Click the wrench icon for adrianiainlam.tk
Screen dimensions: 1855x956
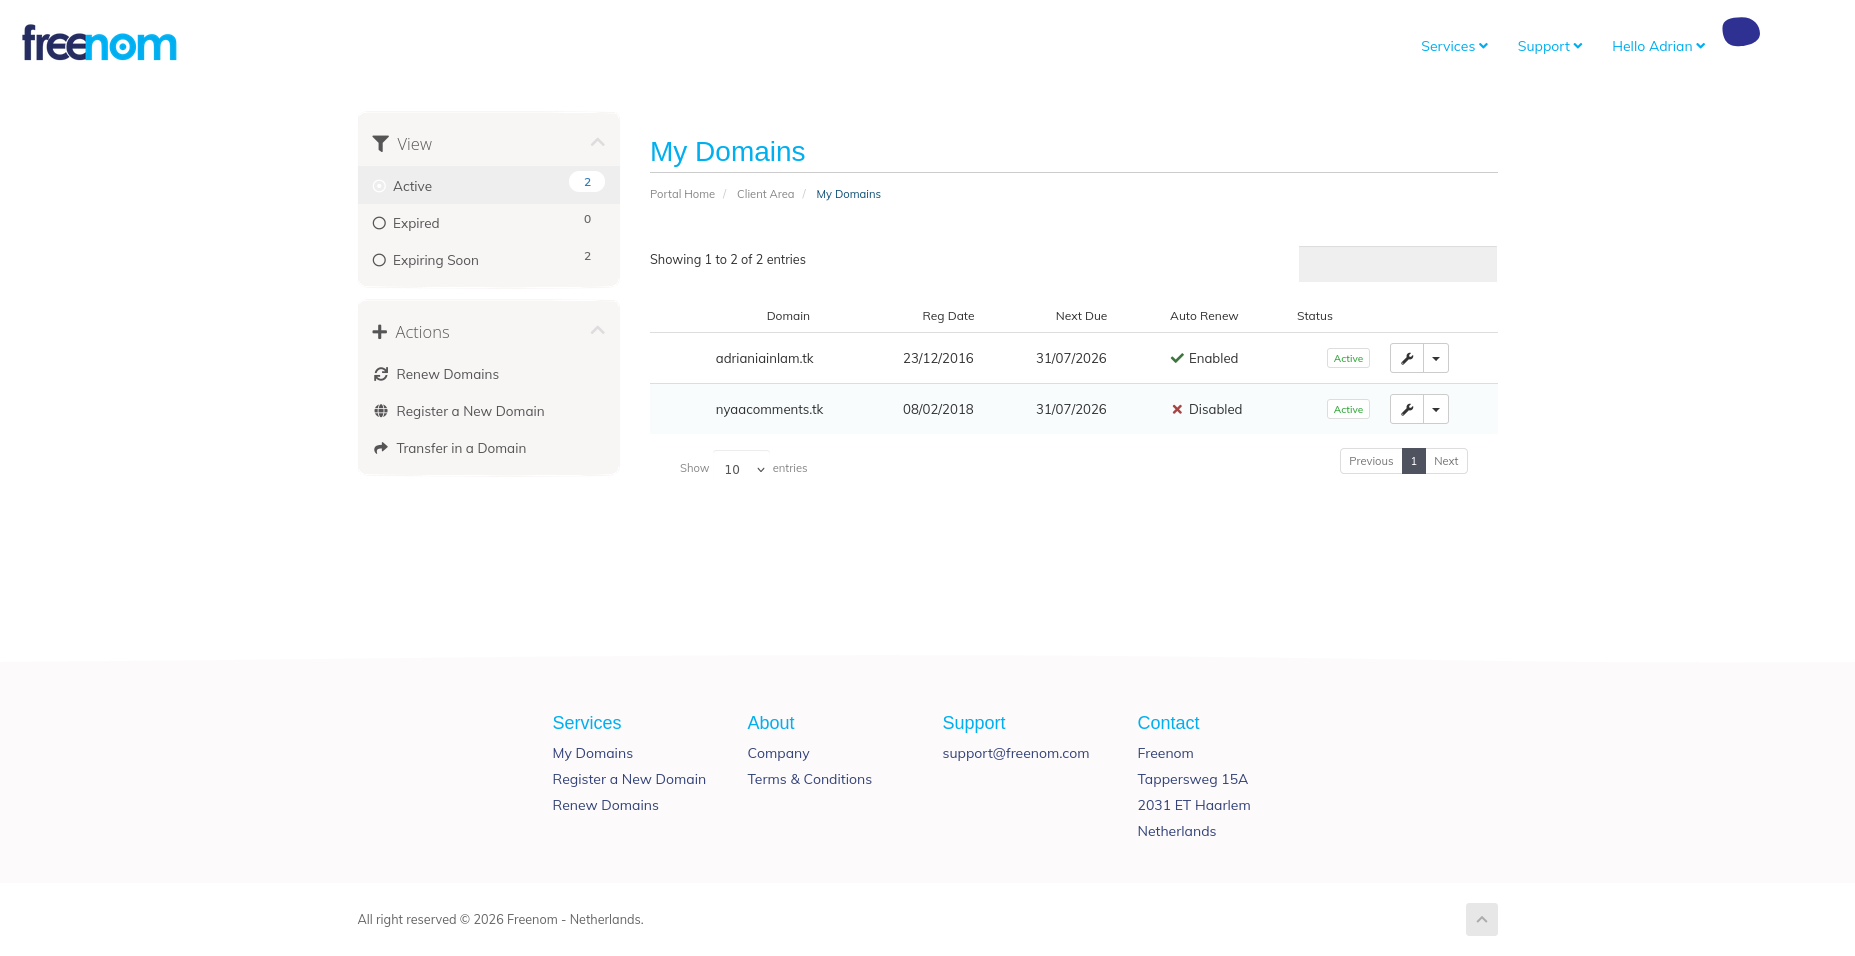(x=1407, y=358)
